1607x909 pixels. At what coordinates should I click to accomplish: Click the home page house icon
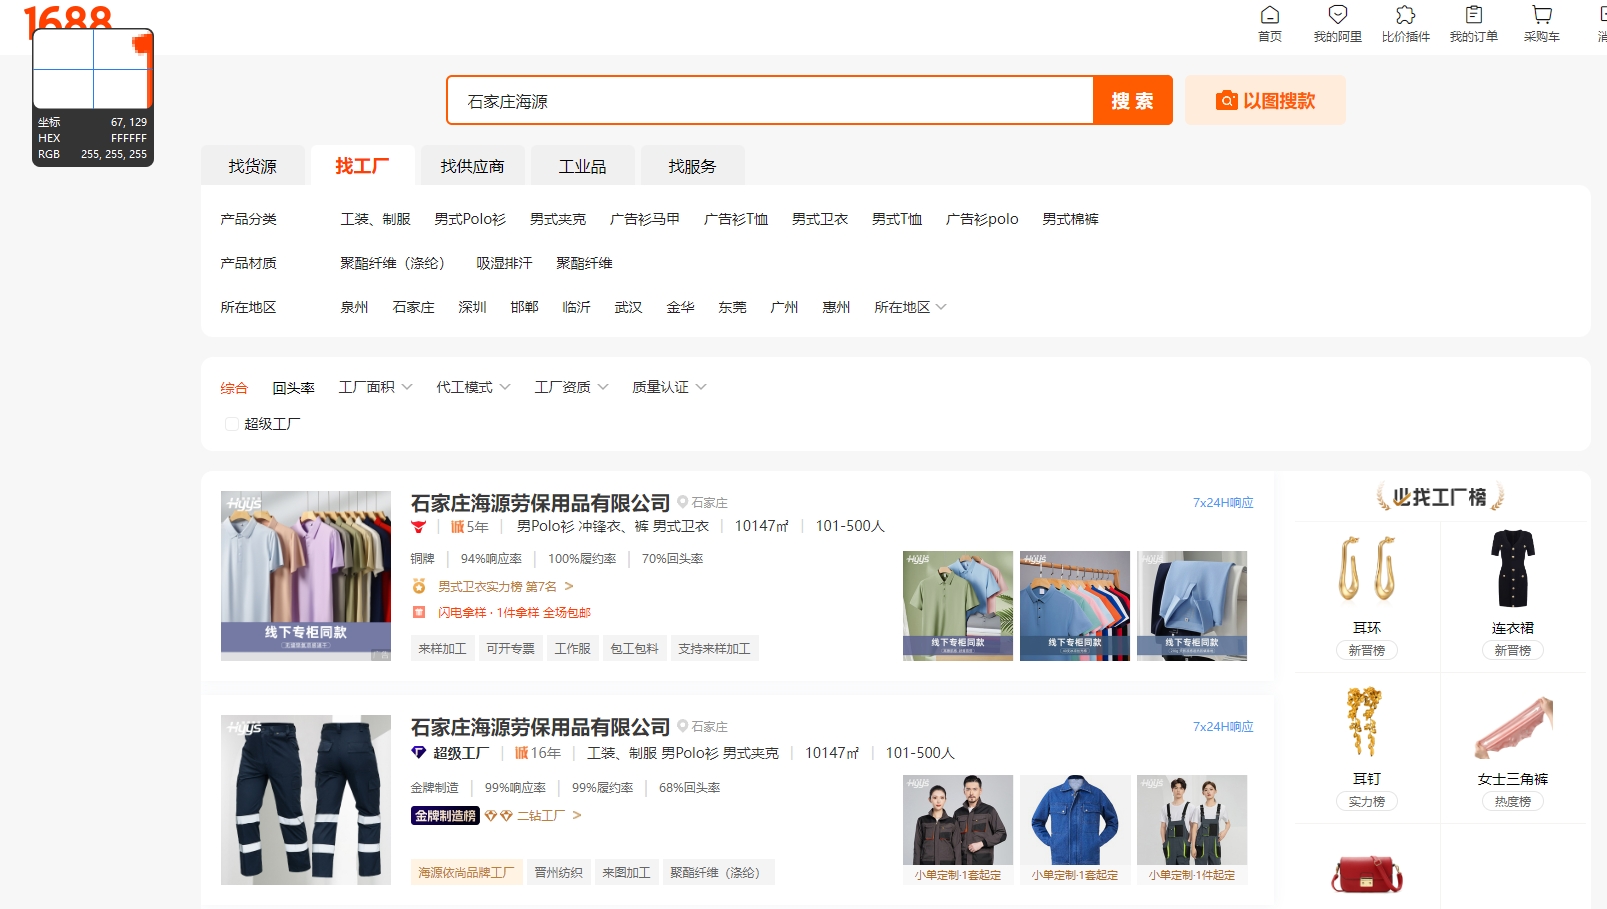point(1269,15)
